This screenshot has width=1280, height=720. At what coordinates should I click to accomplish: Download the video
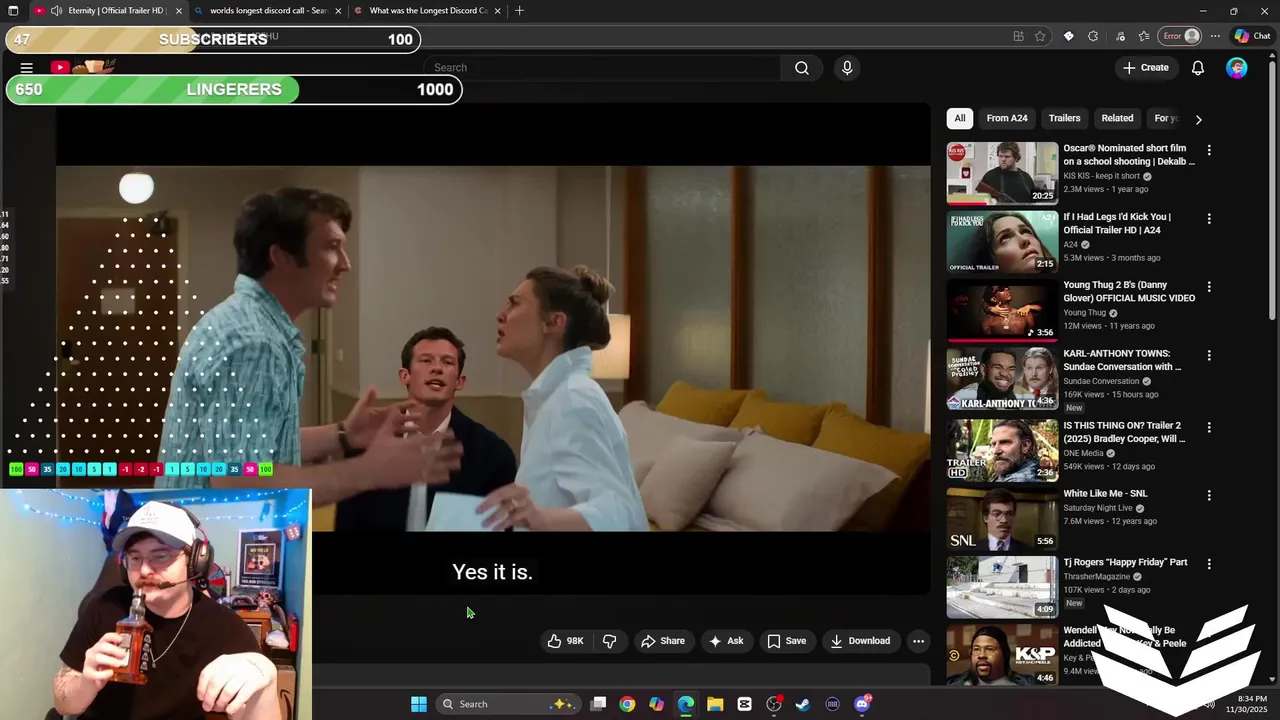860,641
